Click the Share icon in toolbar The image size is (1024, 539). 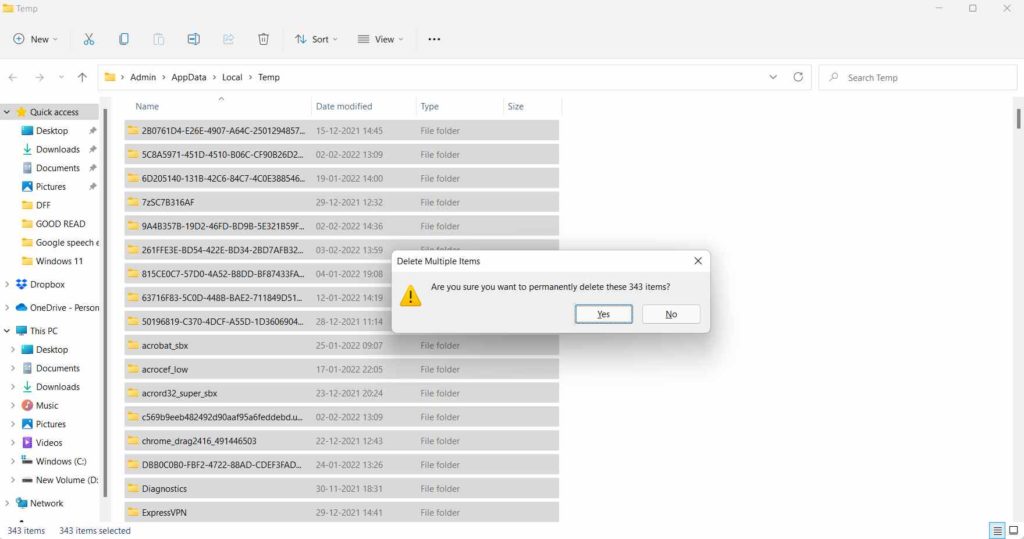(x=228, y=39)
